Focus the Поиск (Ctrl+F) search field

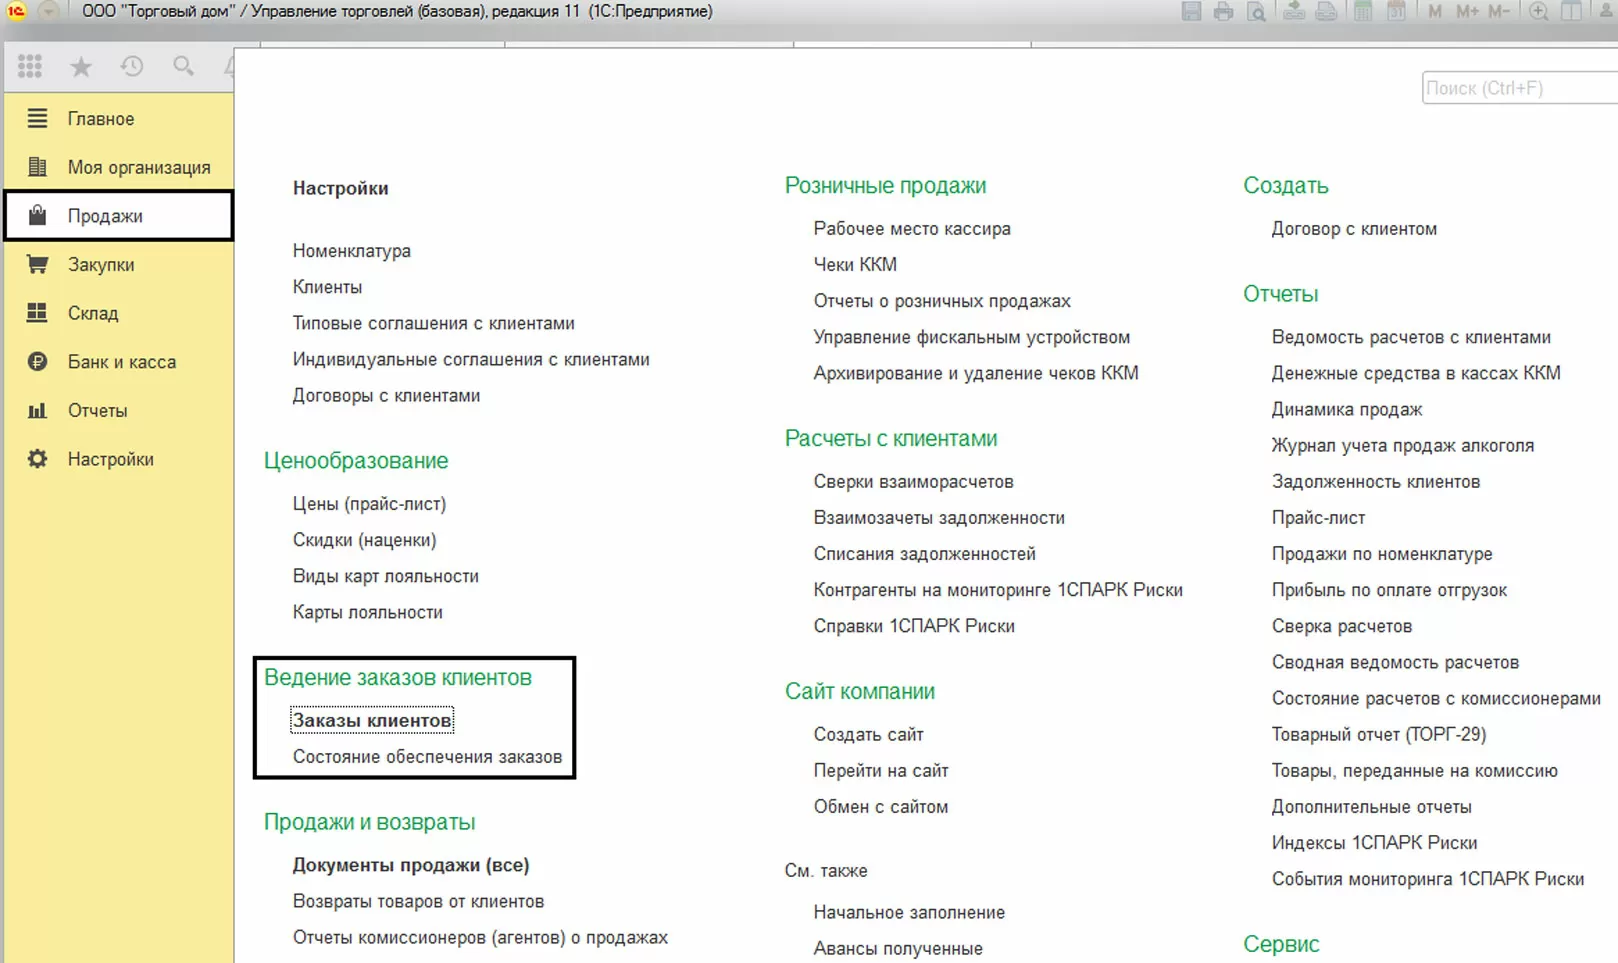(1520, 88)
